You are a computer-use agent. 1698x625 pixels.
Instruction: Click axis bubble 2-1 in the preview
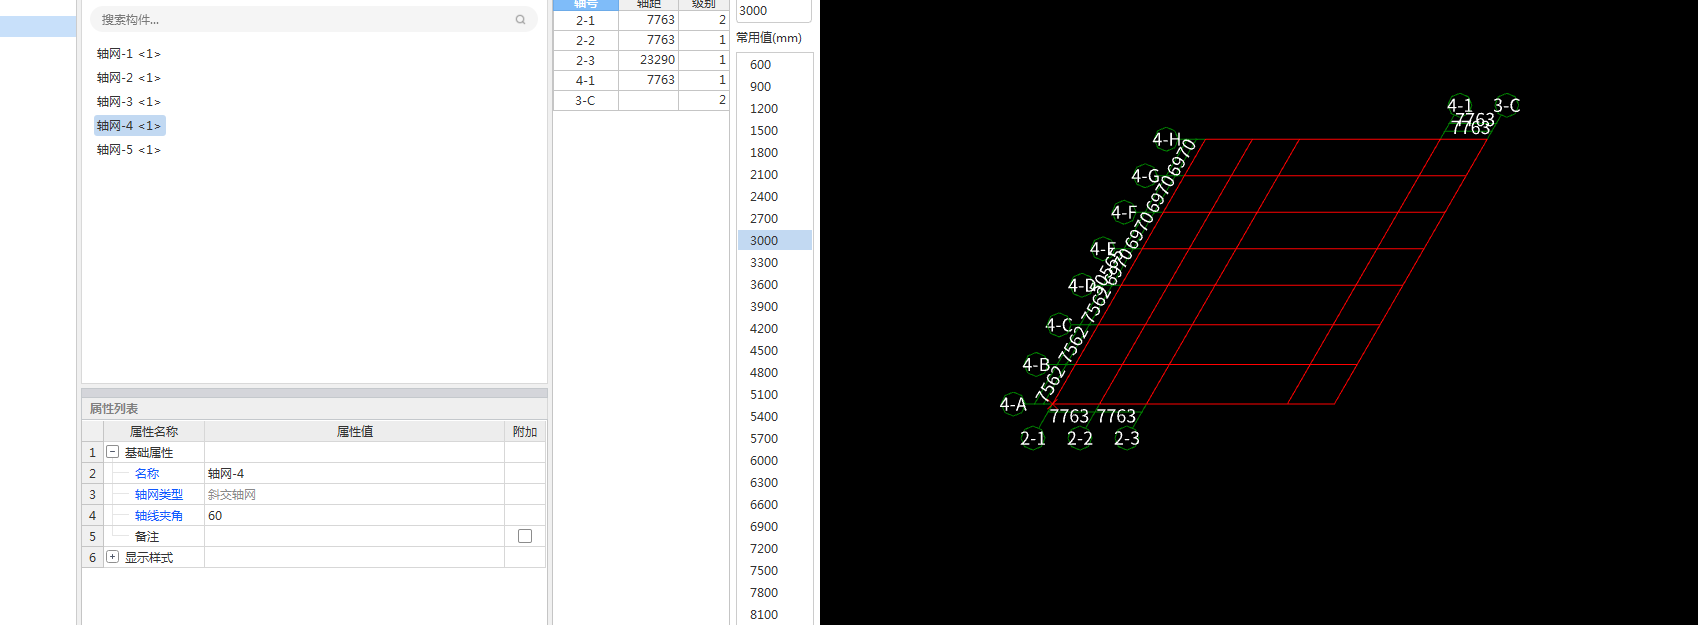(1033, 438)
